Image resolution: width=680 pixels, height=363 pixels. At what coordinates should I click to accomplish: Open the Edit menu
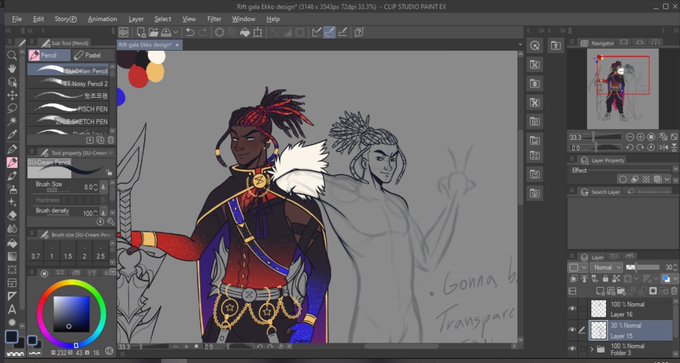click(x=39, y=19)
